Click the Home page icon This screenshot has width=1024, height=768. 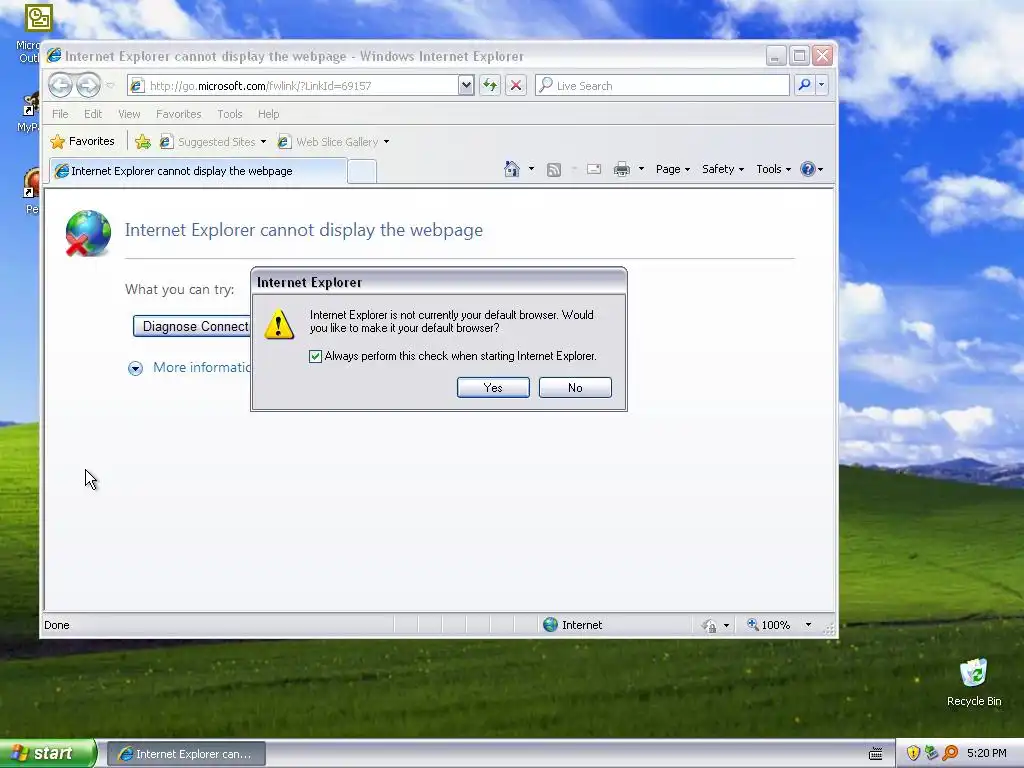coord(512,169)
